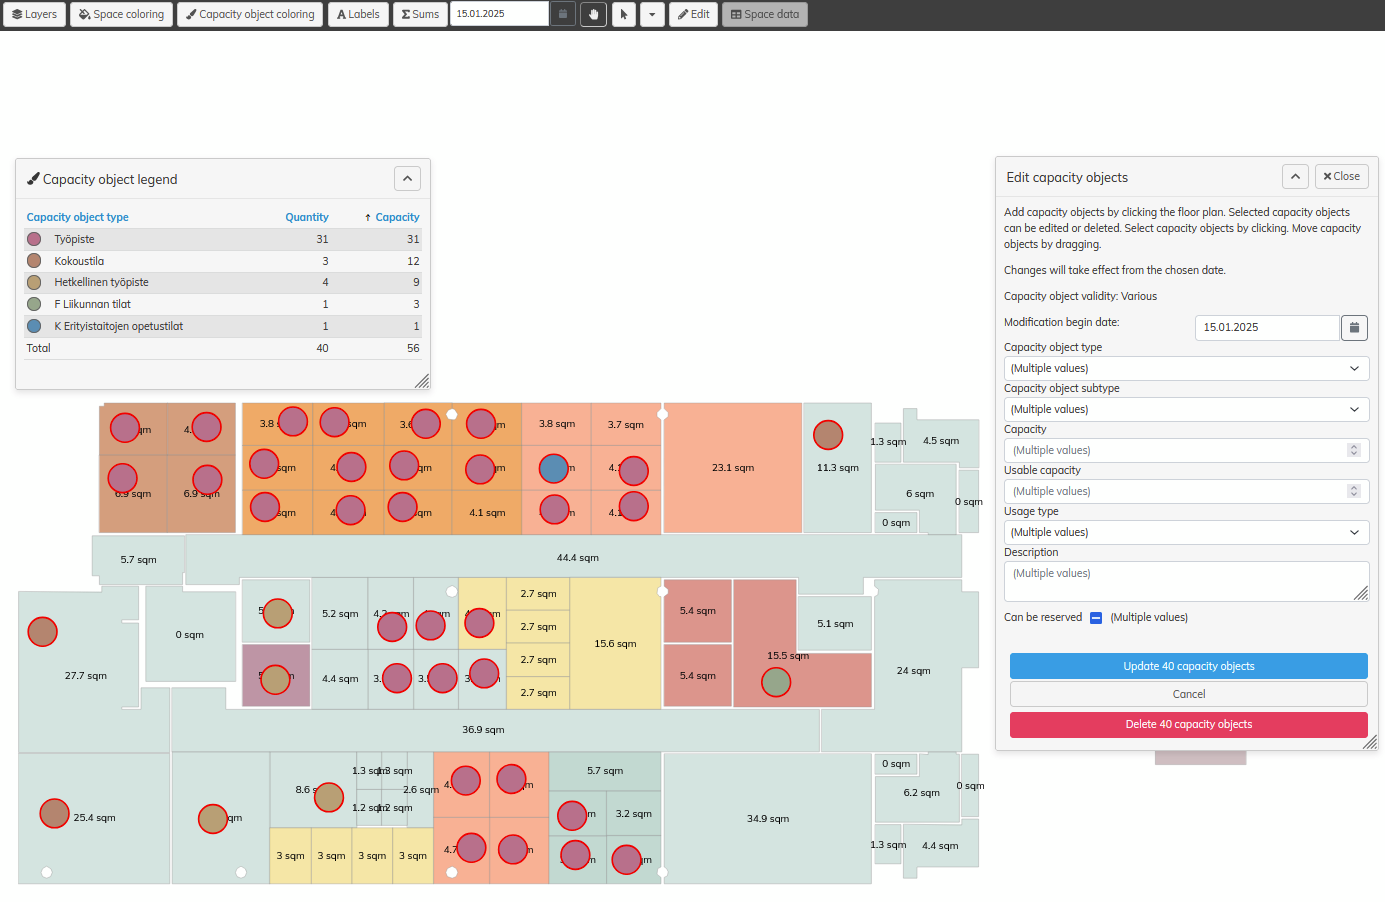Click the capacity object in 25.4 sqm room

(x=54, y=813)
